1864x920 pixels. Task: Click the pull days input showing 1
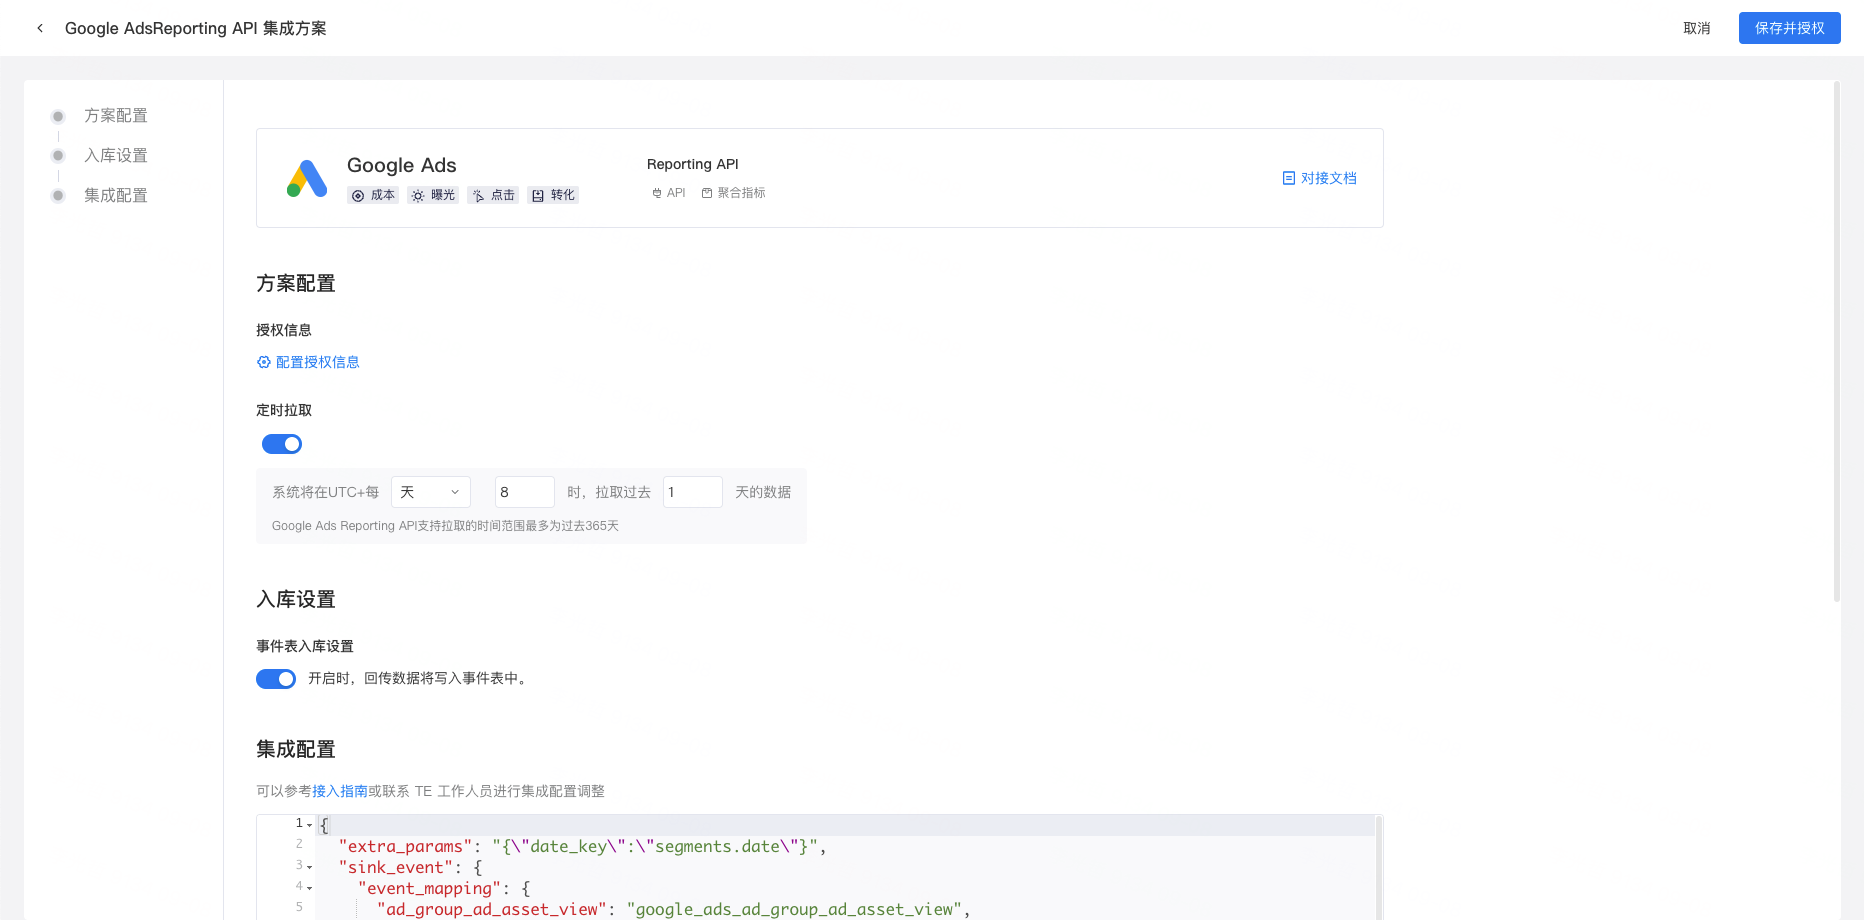click(x=692, y=491)
